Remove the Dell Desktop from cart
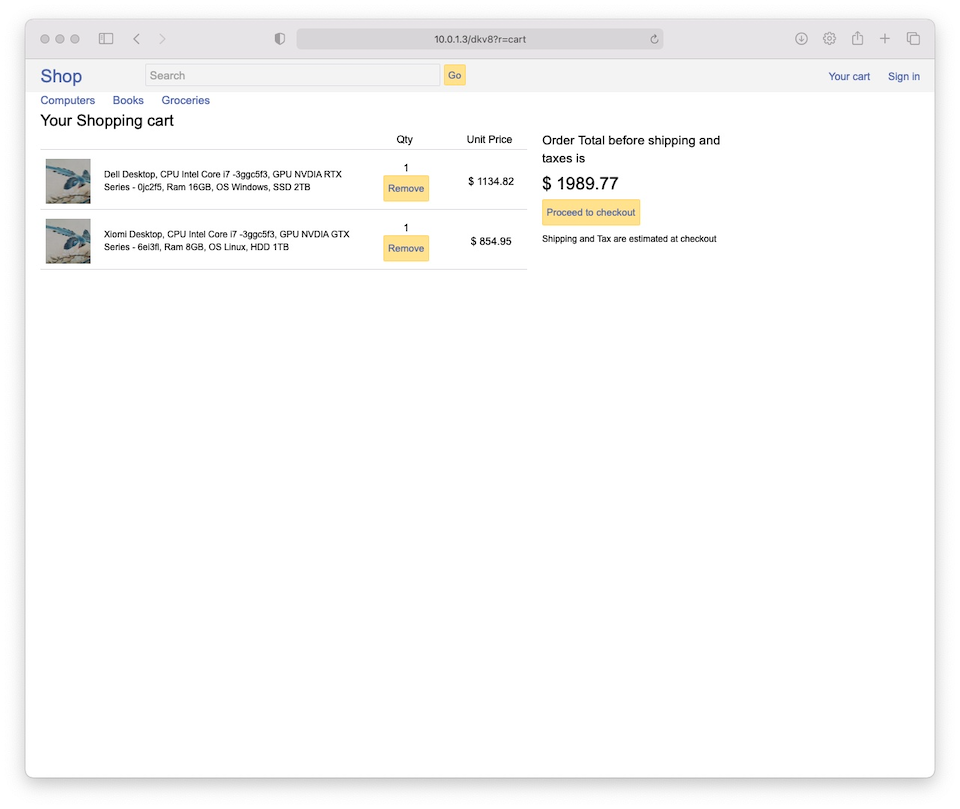Screen dimensions: 960x809 (406, 188)
